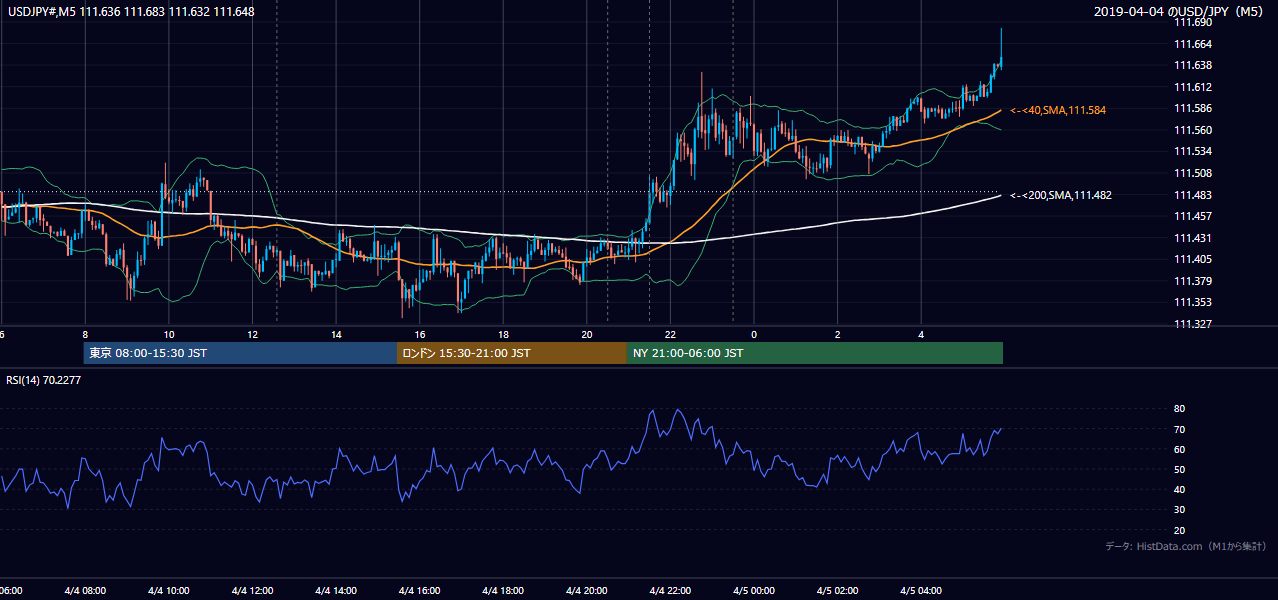Click RSI scale value 60
1278x600 pixels.
point(1180,449)
